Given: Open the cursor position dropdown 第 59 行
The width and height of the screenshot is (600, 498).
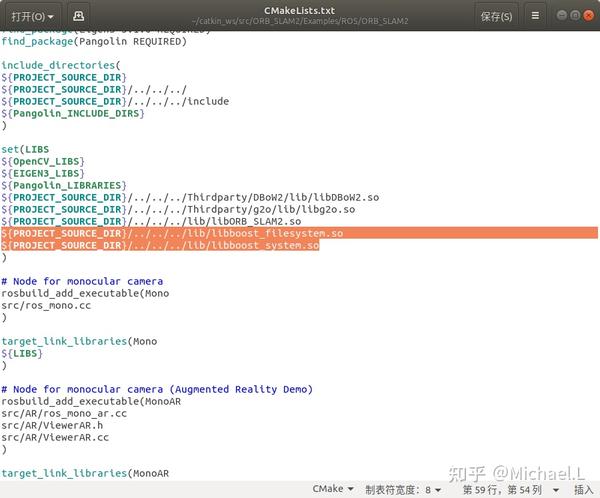Looking at the screenshot, I should [511, 490].
